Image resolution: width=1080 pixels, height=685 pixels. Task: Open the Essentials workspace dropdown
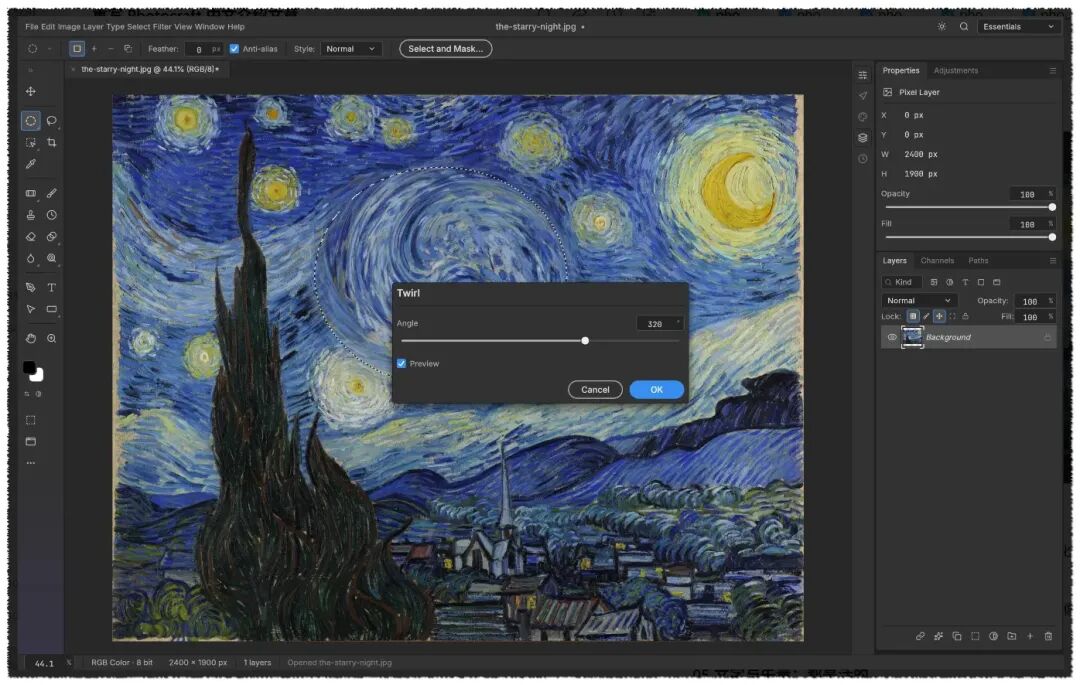tap(1018, 27)
